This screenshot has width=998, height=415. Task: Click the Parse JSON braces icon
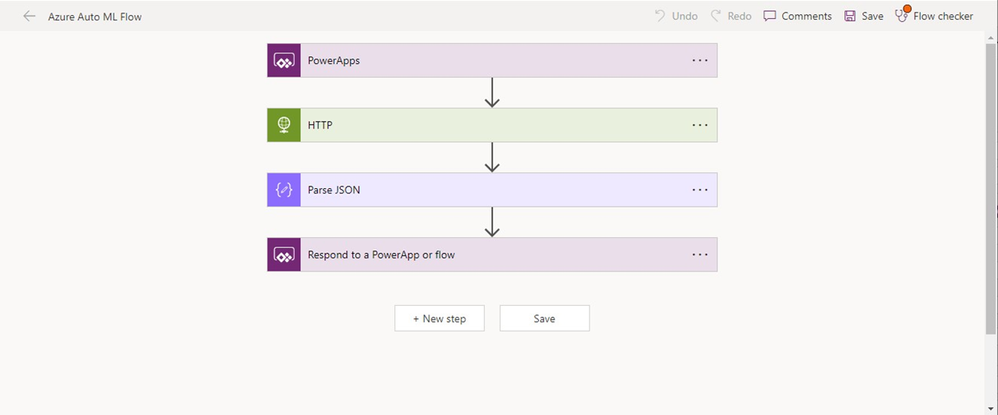click(284, 189)
